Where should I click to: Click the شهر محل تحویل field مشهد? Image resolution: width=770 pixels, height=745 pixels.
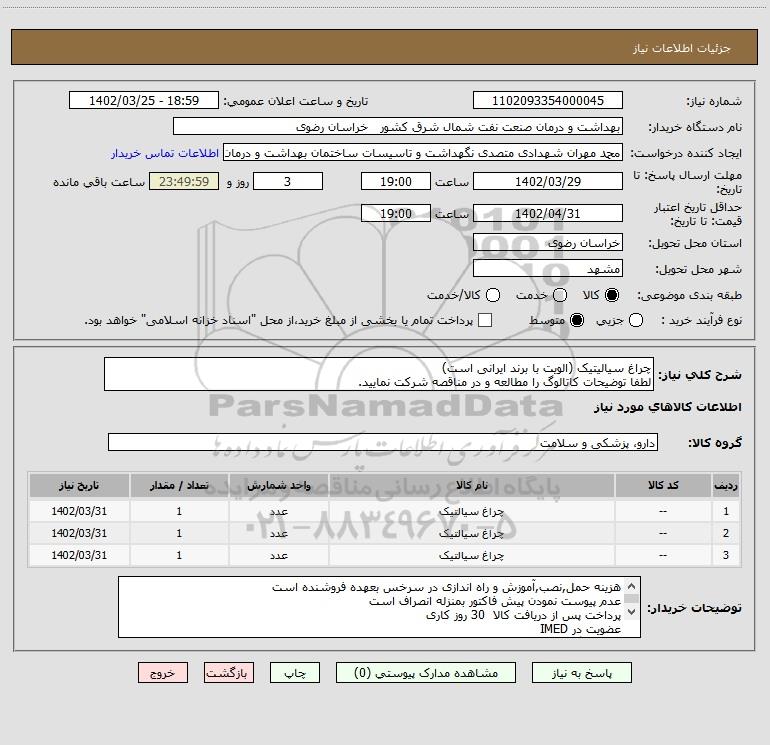[x=548, y=268]
